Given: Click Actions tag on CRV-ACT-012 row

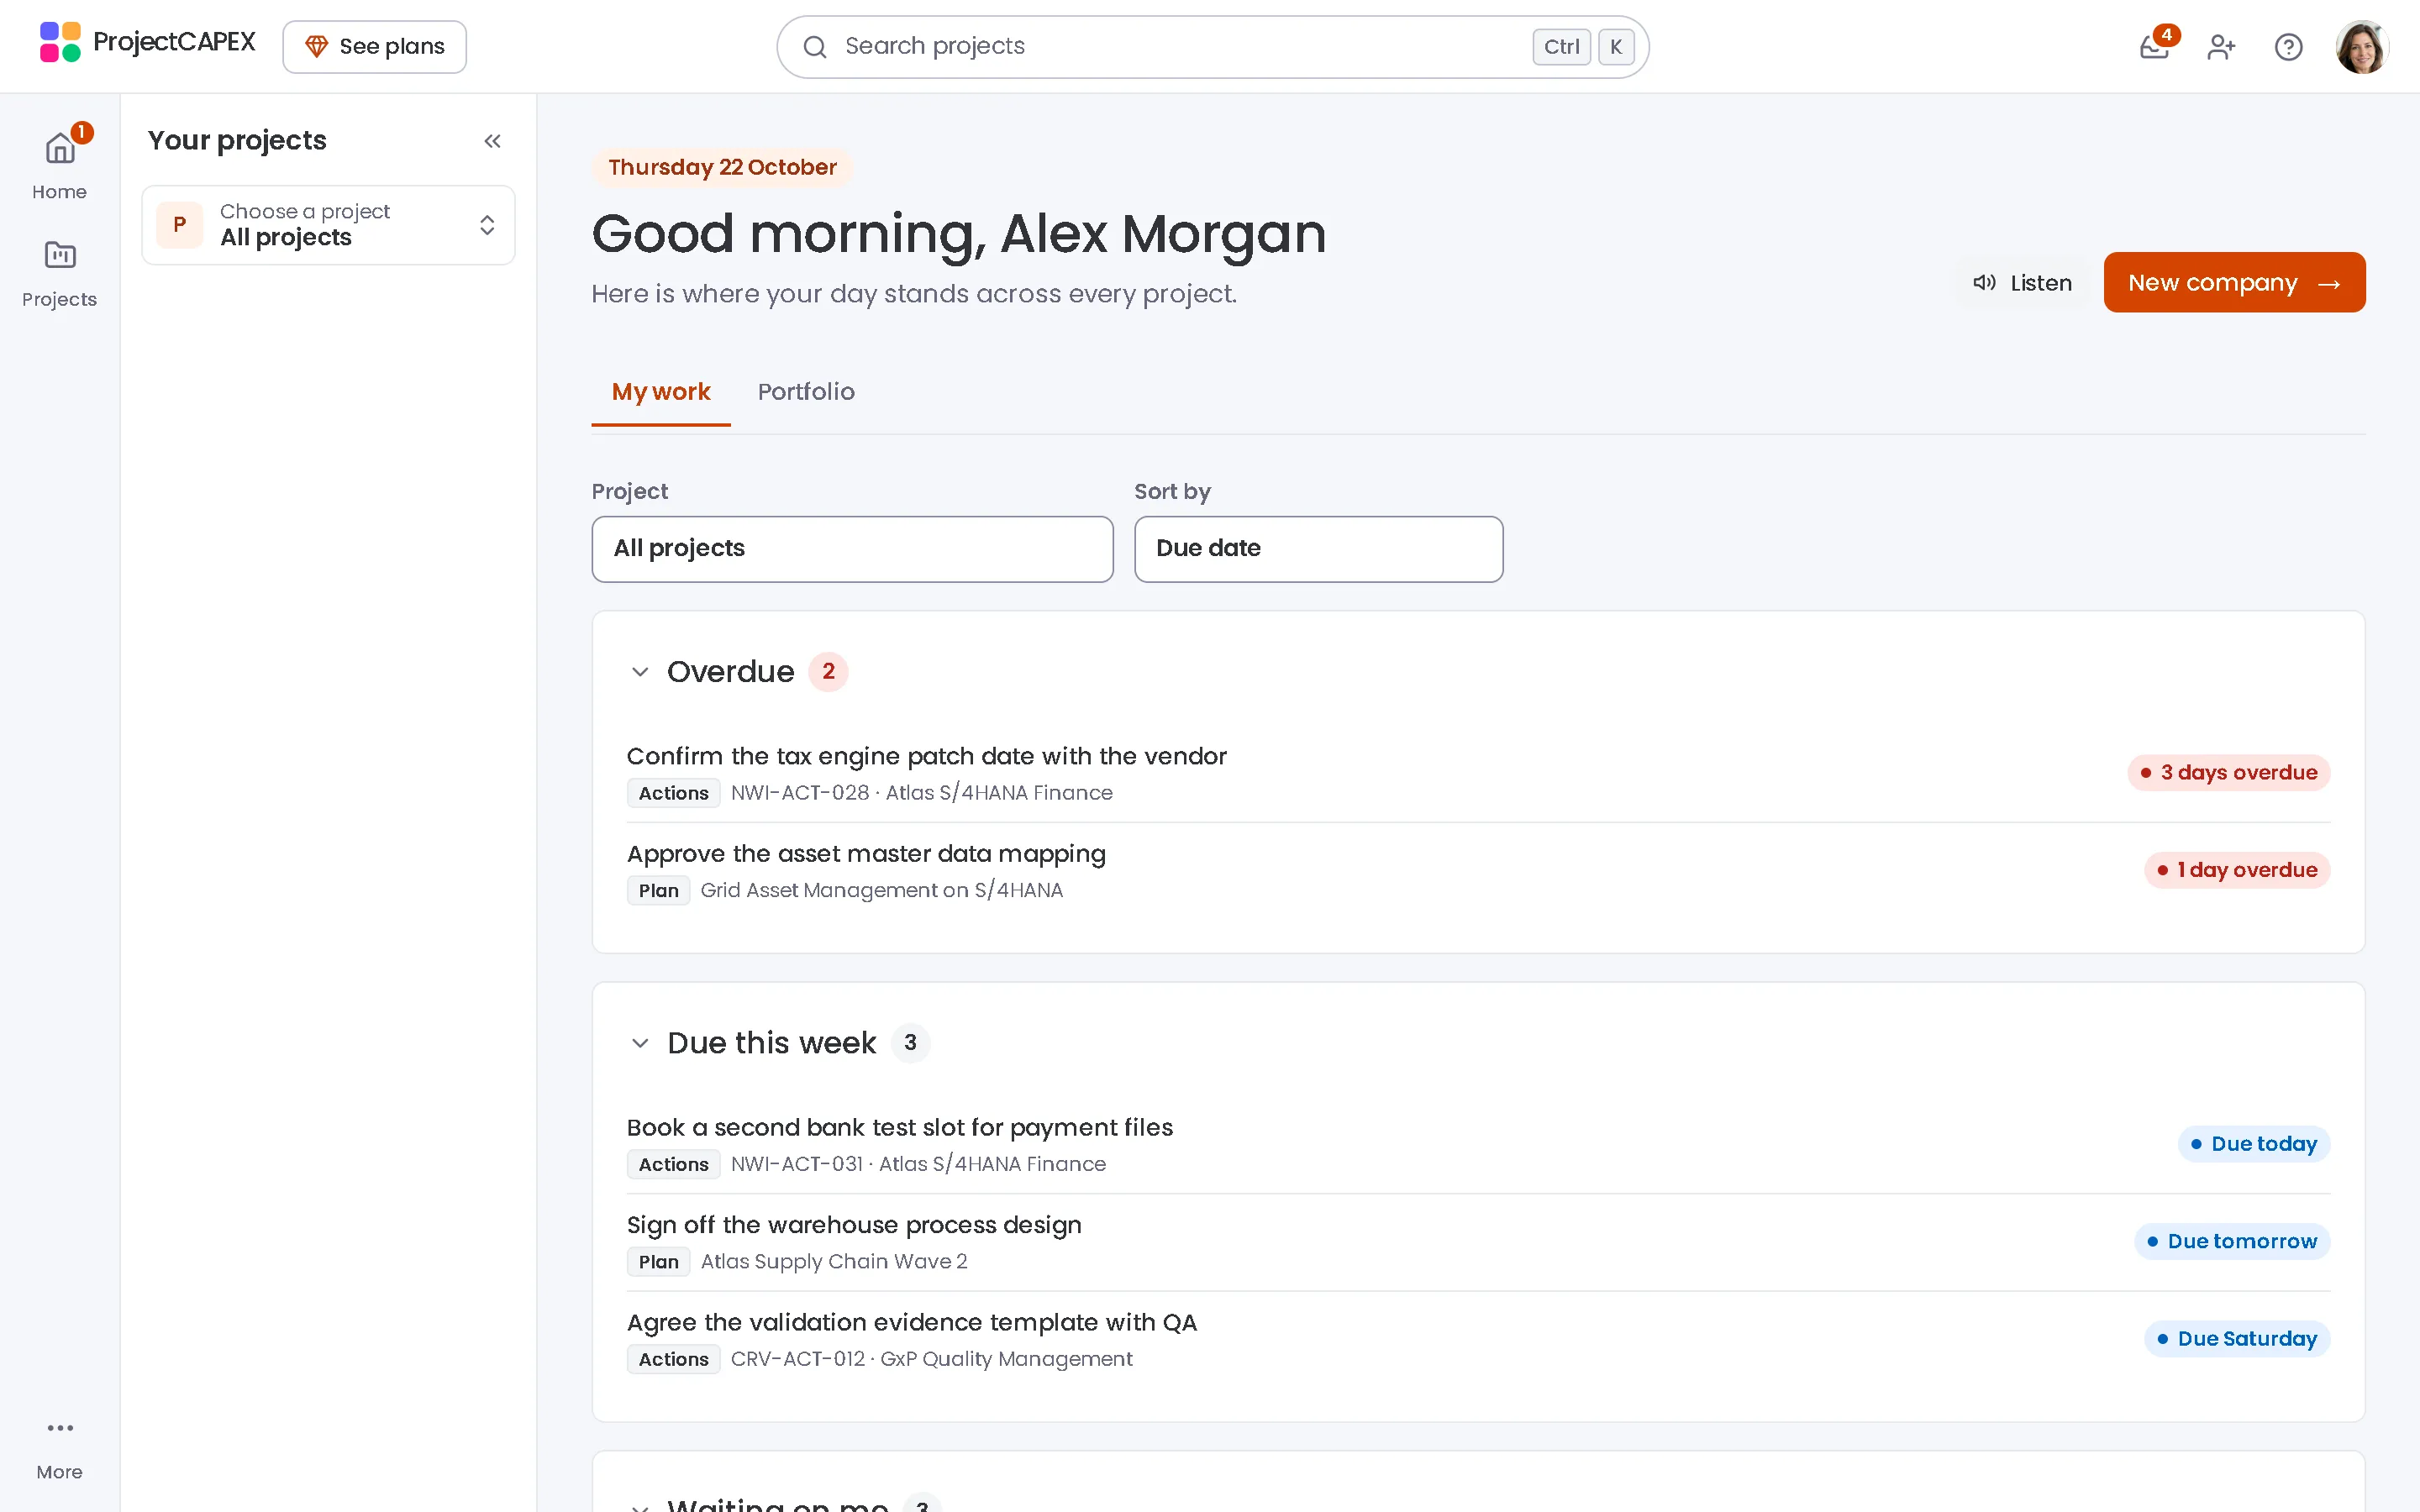Looking at the screenshot, I should [x=674, y=1359].
